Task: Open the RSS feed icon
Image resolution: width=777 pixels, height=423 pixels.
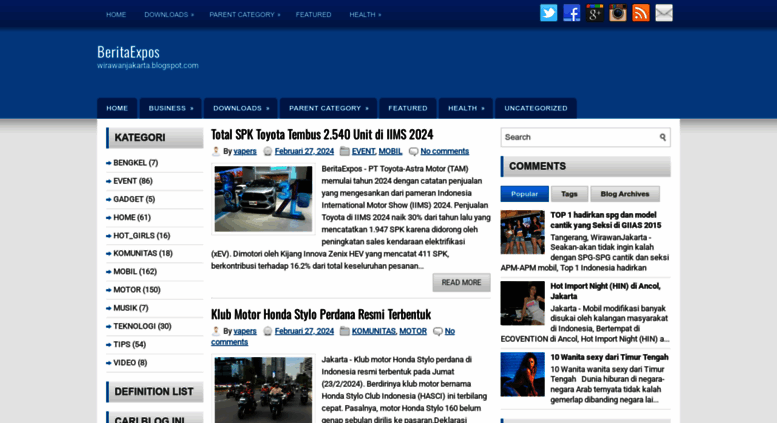Action: 641,13
